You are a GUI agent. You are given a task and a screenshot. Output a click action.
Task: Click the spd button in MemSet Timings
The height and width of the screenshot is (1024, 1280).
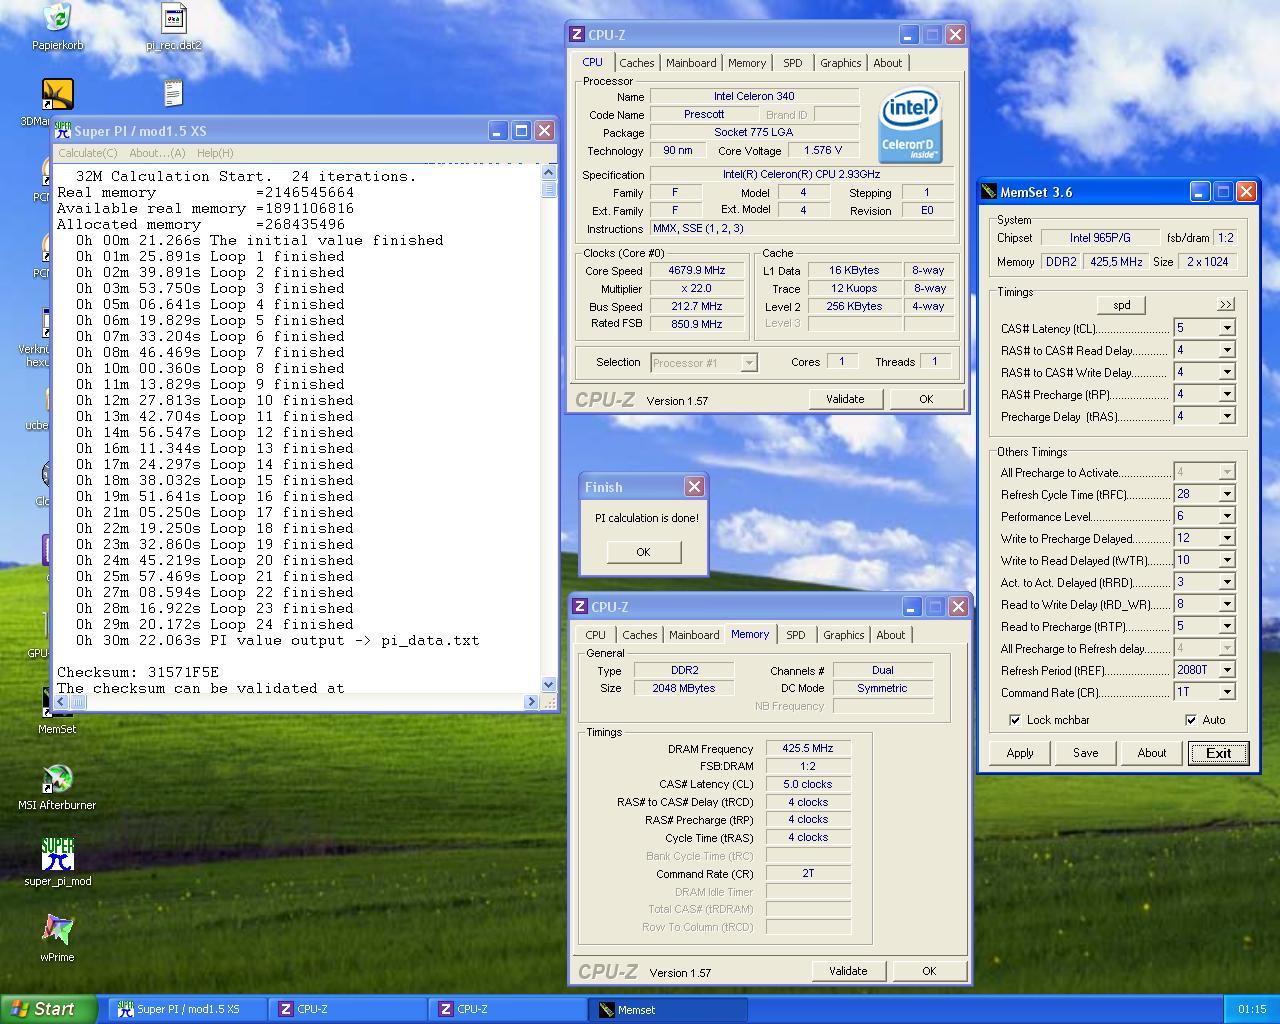tap(1122, 305)
